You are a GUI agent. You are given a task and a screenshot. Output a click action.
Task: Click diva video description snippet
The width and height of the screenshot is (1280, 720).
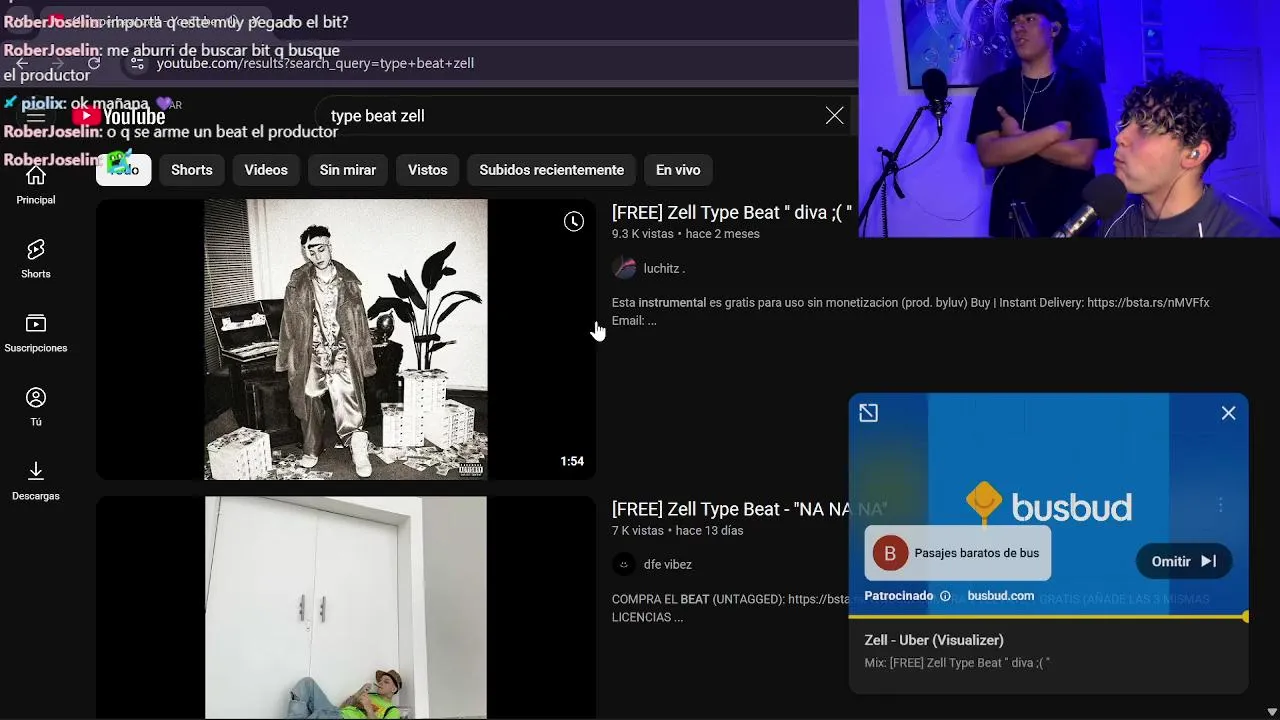point(911,311)
